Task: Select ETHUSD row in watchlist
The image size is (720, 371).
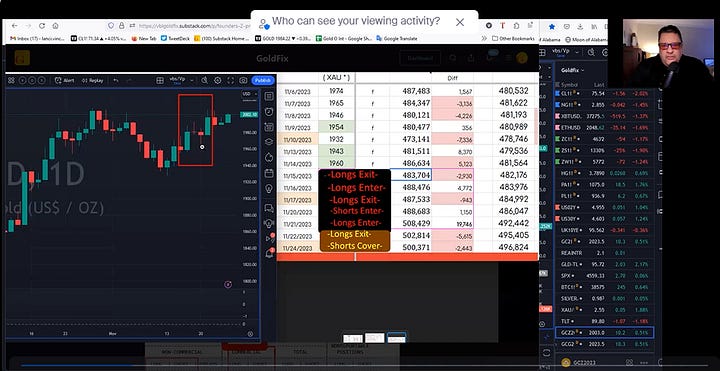Action: (605, 128)
